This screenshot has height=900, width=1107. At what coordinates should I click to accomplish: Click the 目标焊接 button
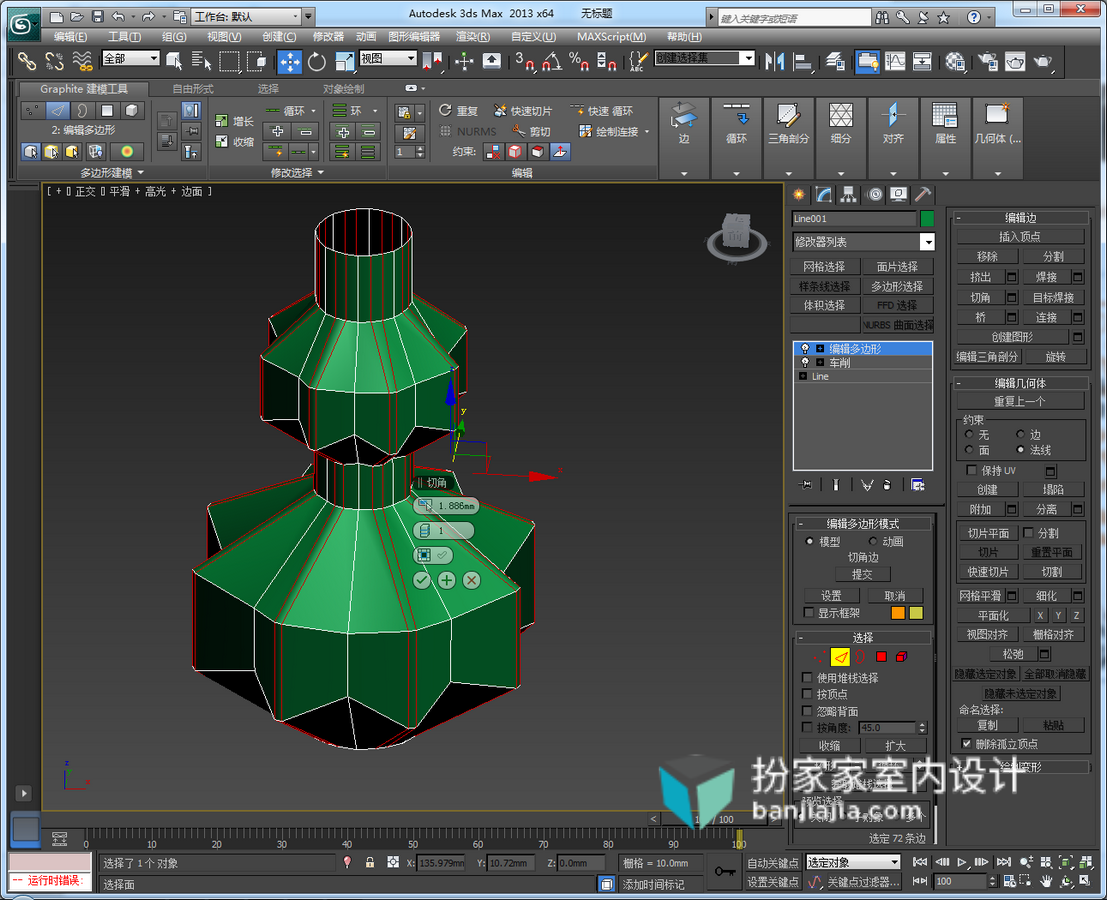1053,298
